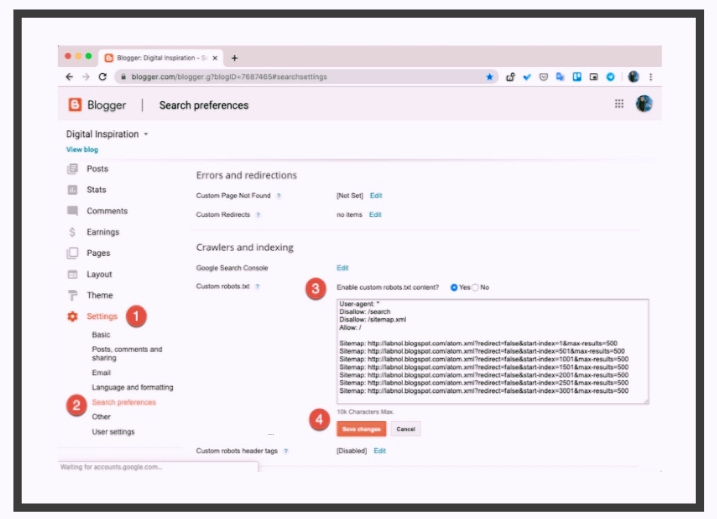Viewport: 717px width, 519px height.
Task: Open the Posts section
Action: (x=97, y=169)
